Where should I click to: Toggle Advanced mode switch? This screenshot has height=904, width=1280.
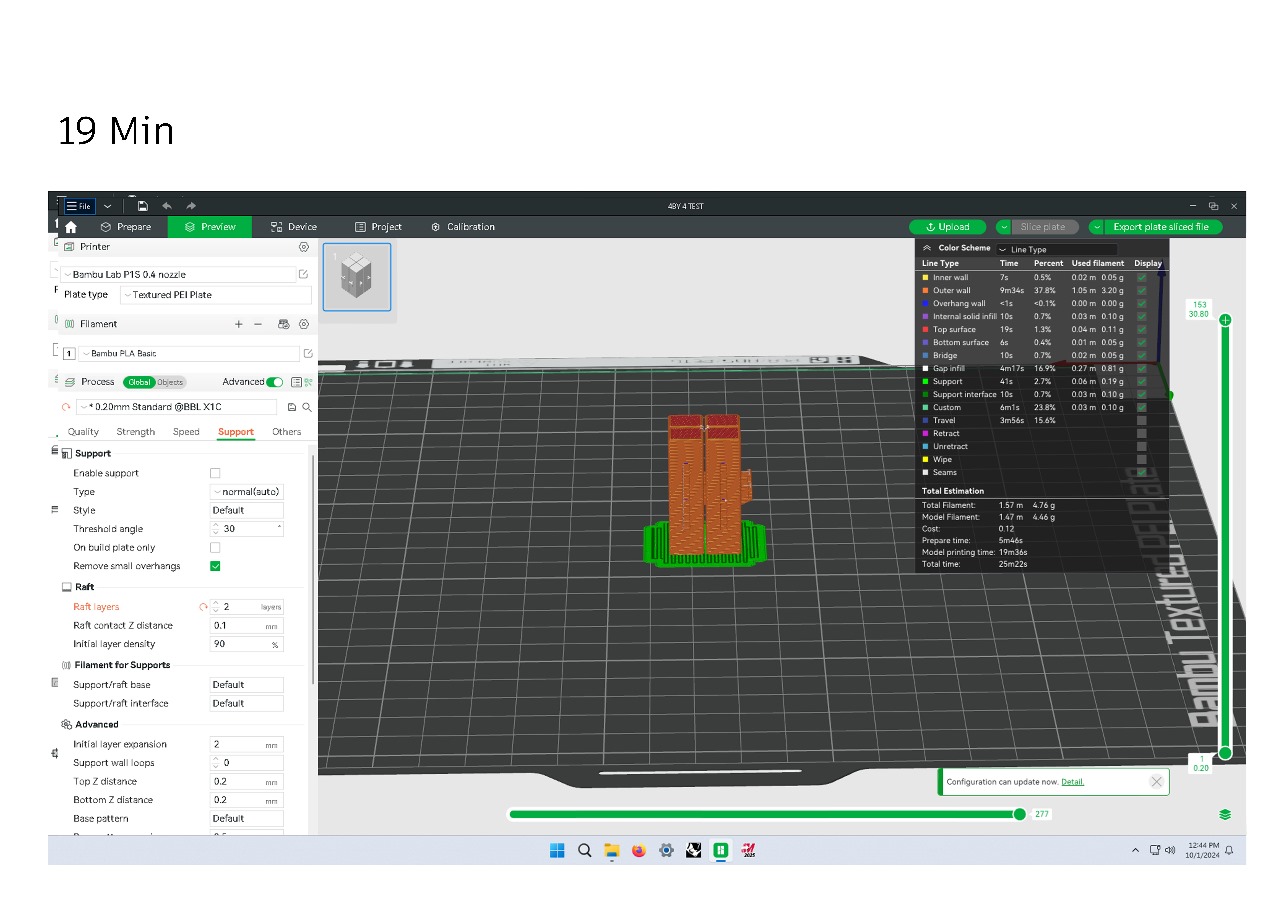pos(274,382)
